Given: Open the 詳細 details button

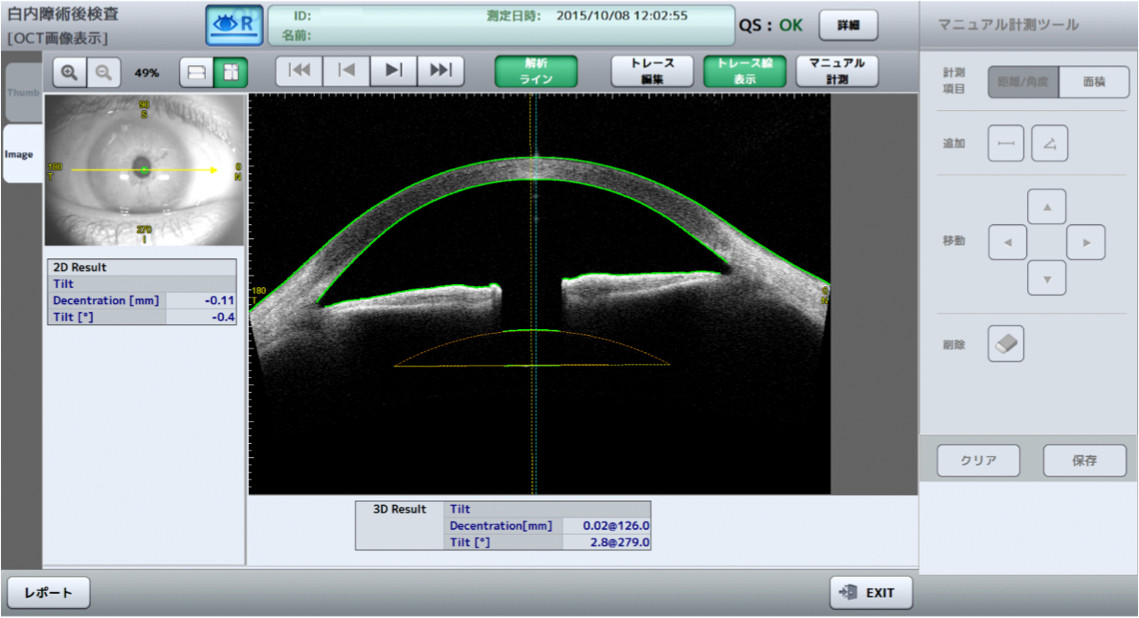Looking at the screenshot, I should click(848, 25).
